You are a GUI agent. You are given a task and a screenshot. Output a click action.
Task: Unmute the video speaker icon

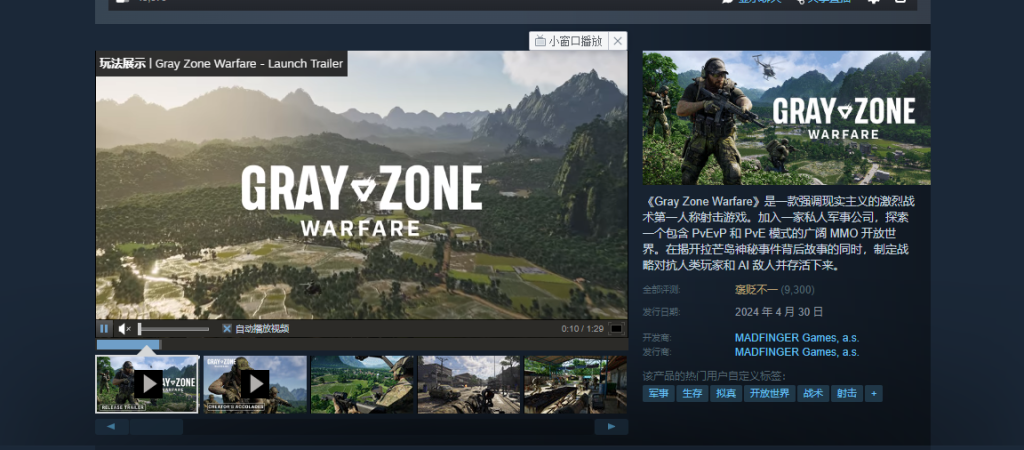click(x=124, y=329)
